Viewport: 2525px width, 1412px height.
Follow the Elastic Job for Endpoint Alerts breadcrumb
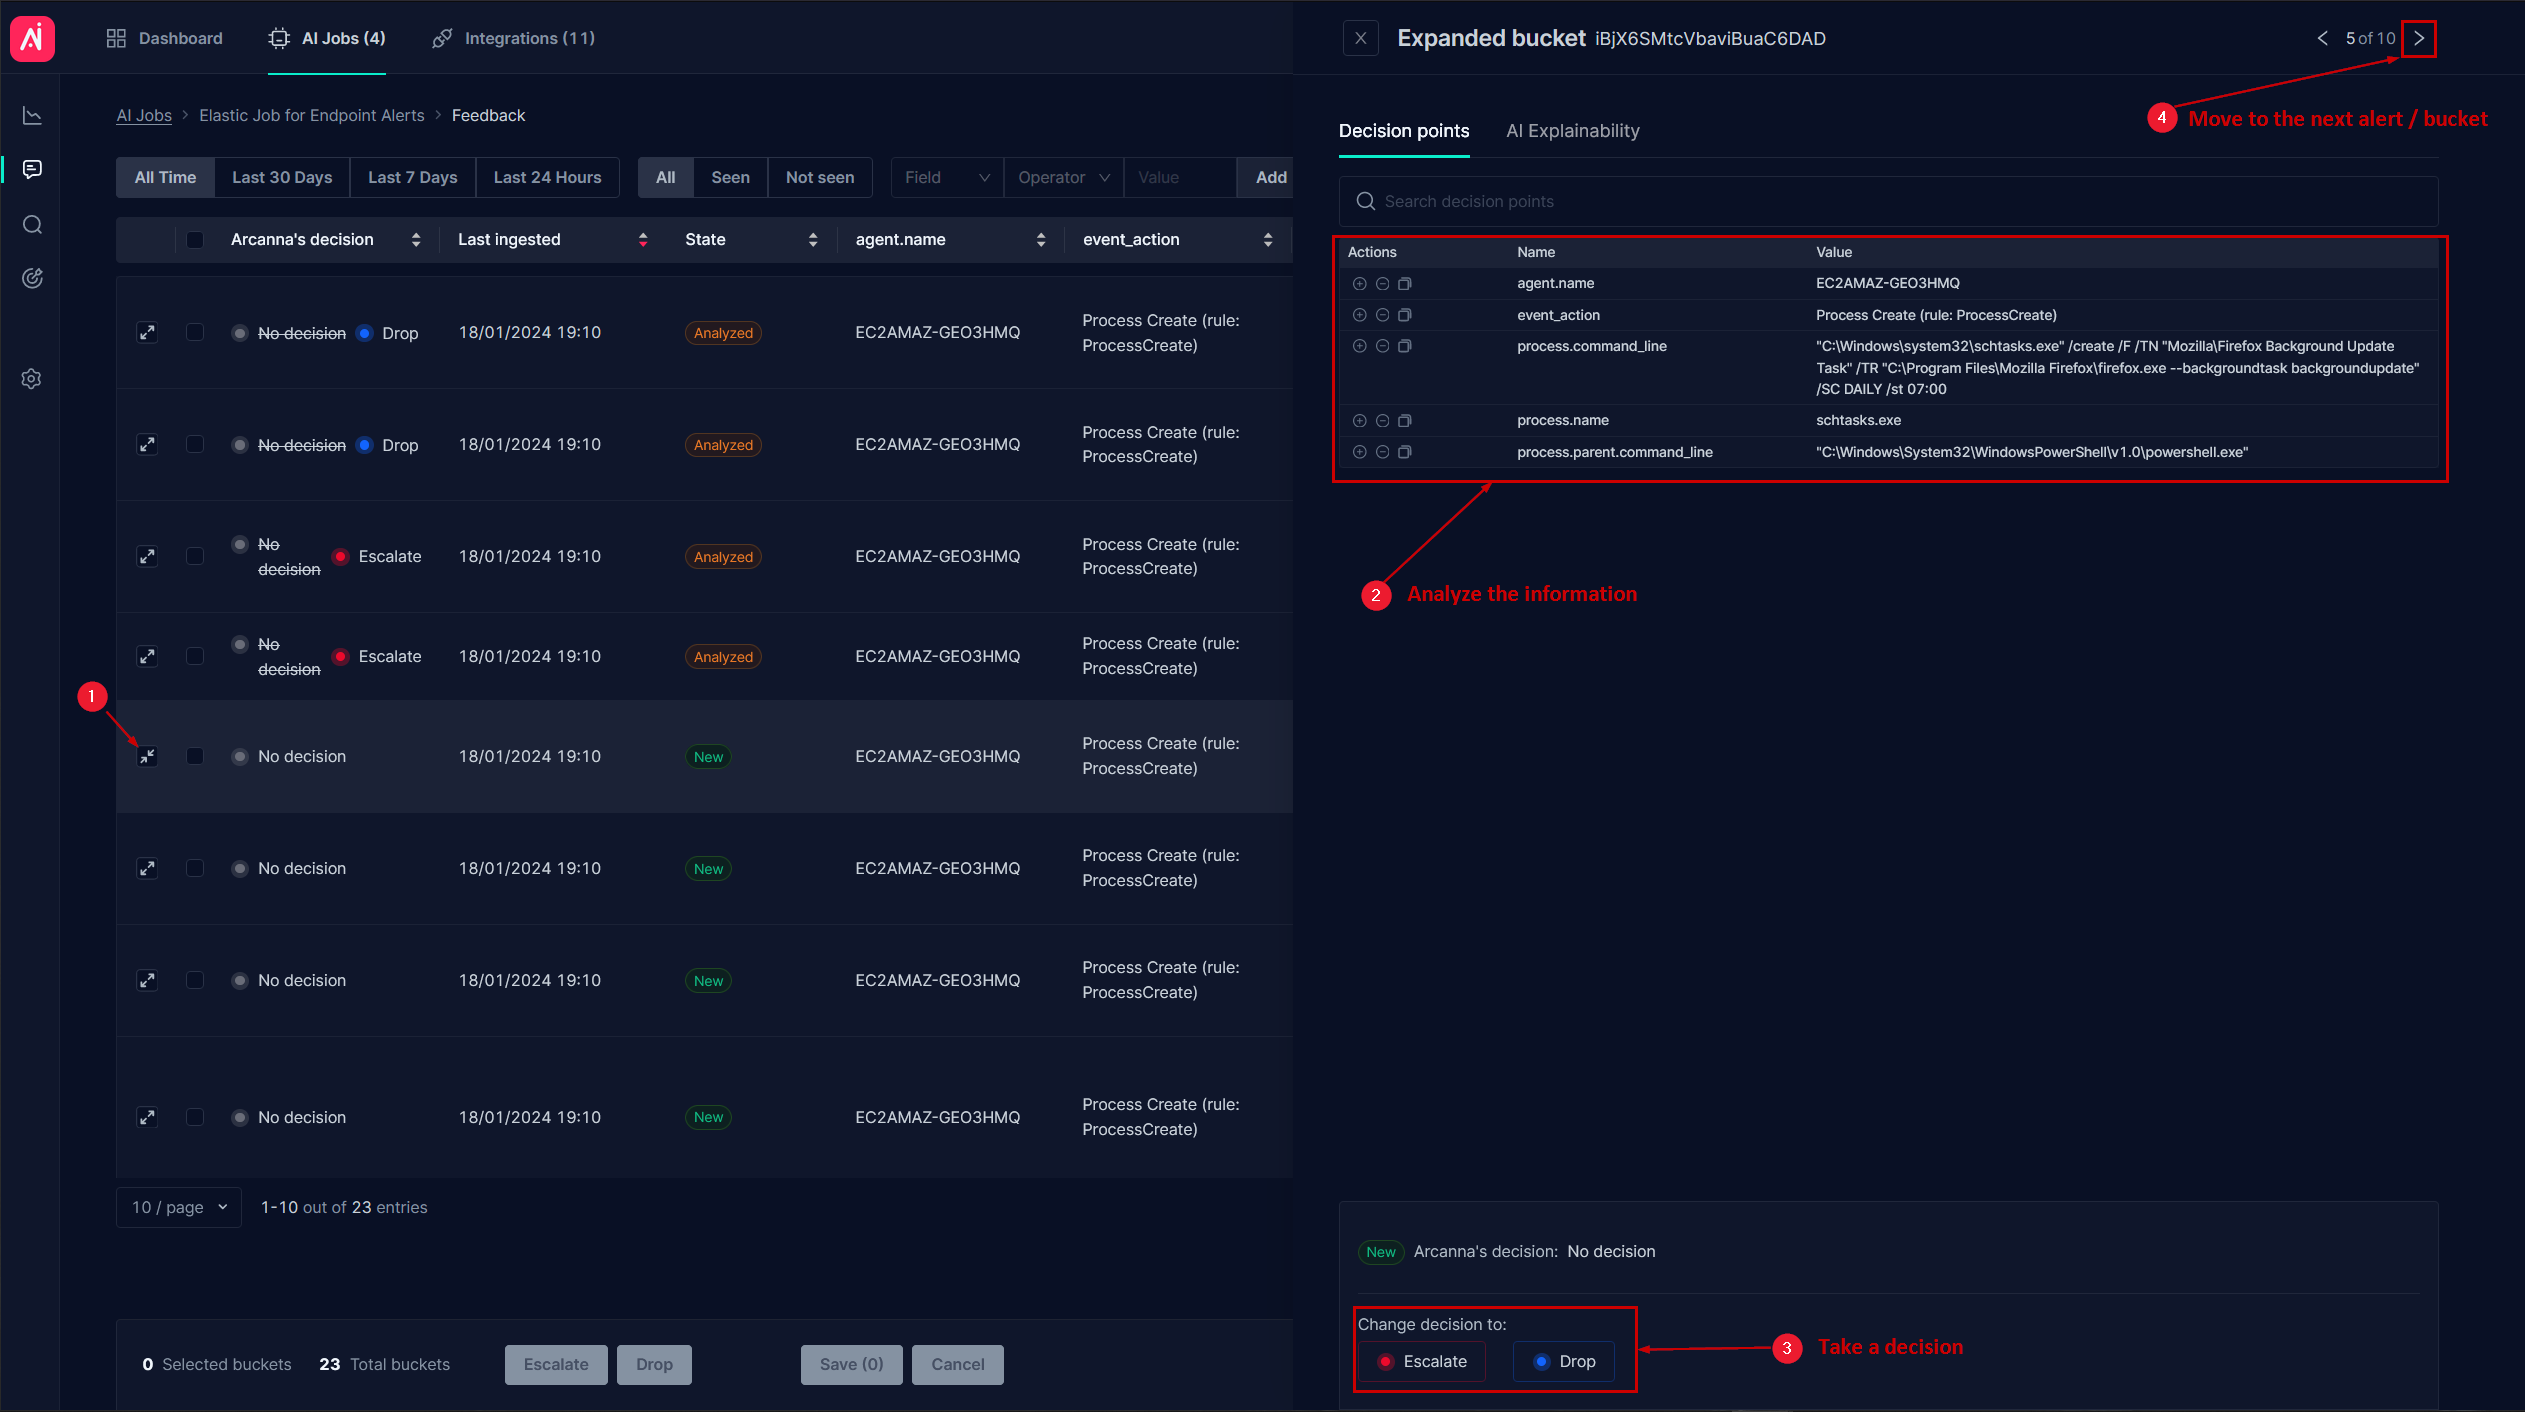(312, 115)
